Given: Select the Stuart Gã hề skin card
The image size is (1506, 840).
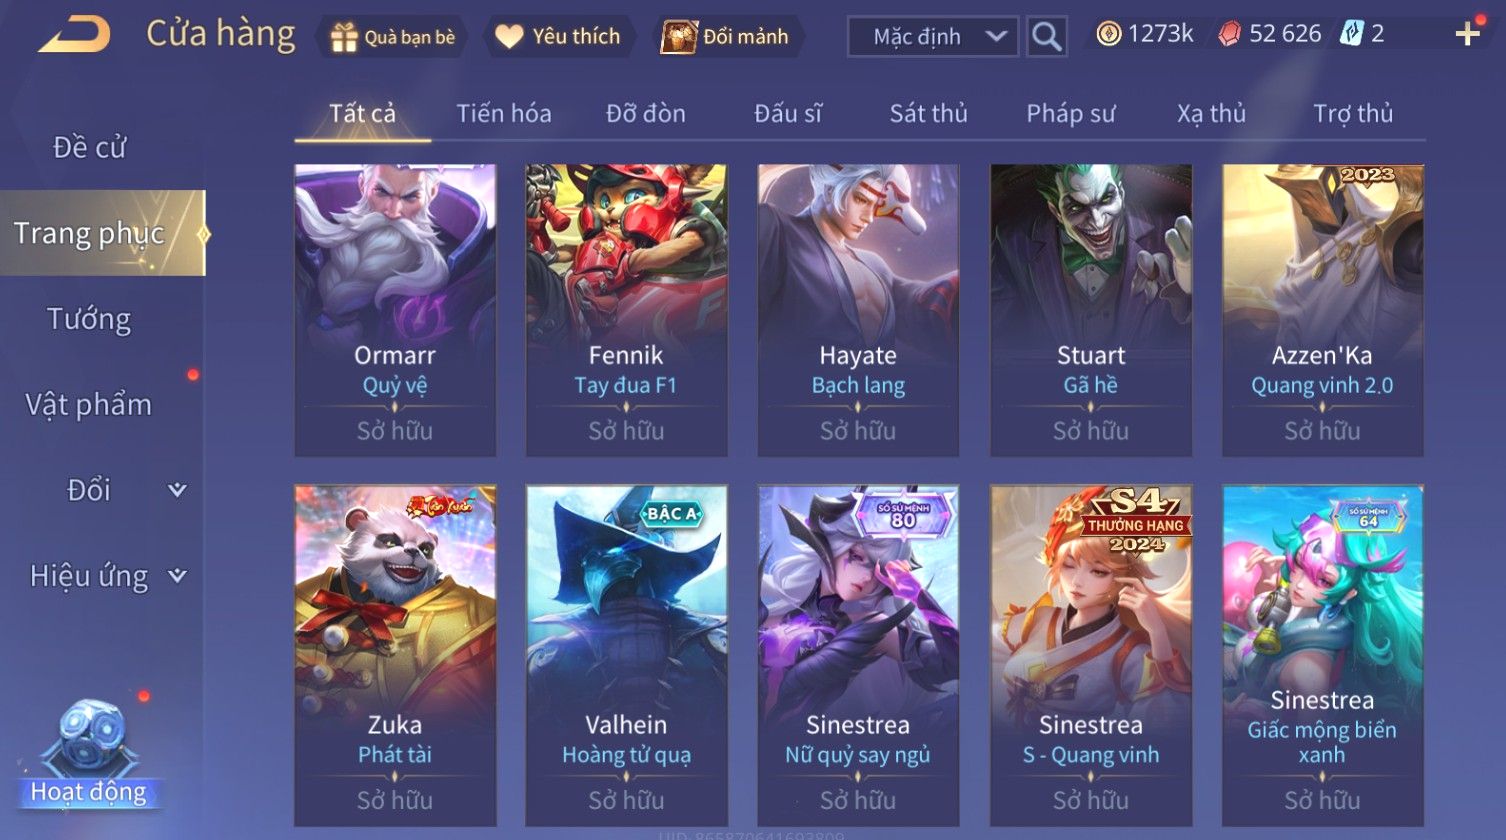Looking at the screenshot, I should pos(1091,310).
